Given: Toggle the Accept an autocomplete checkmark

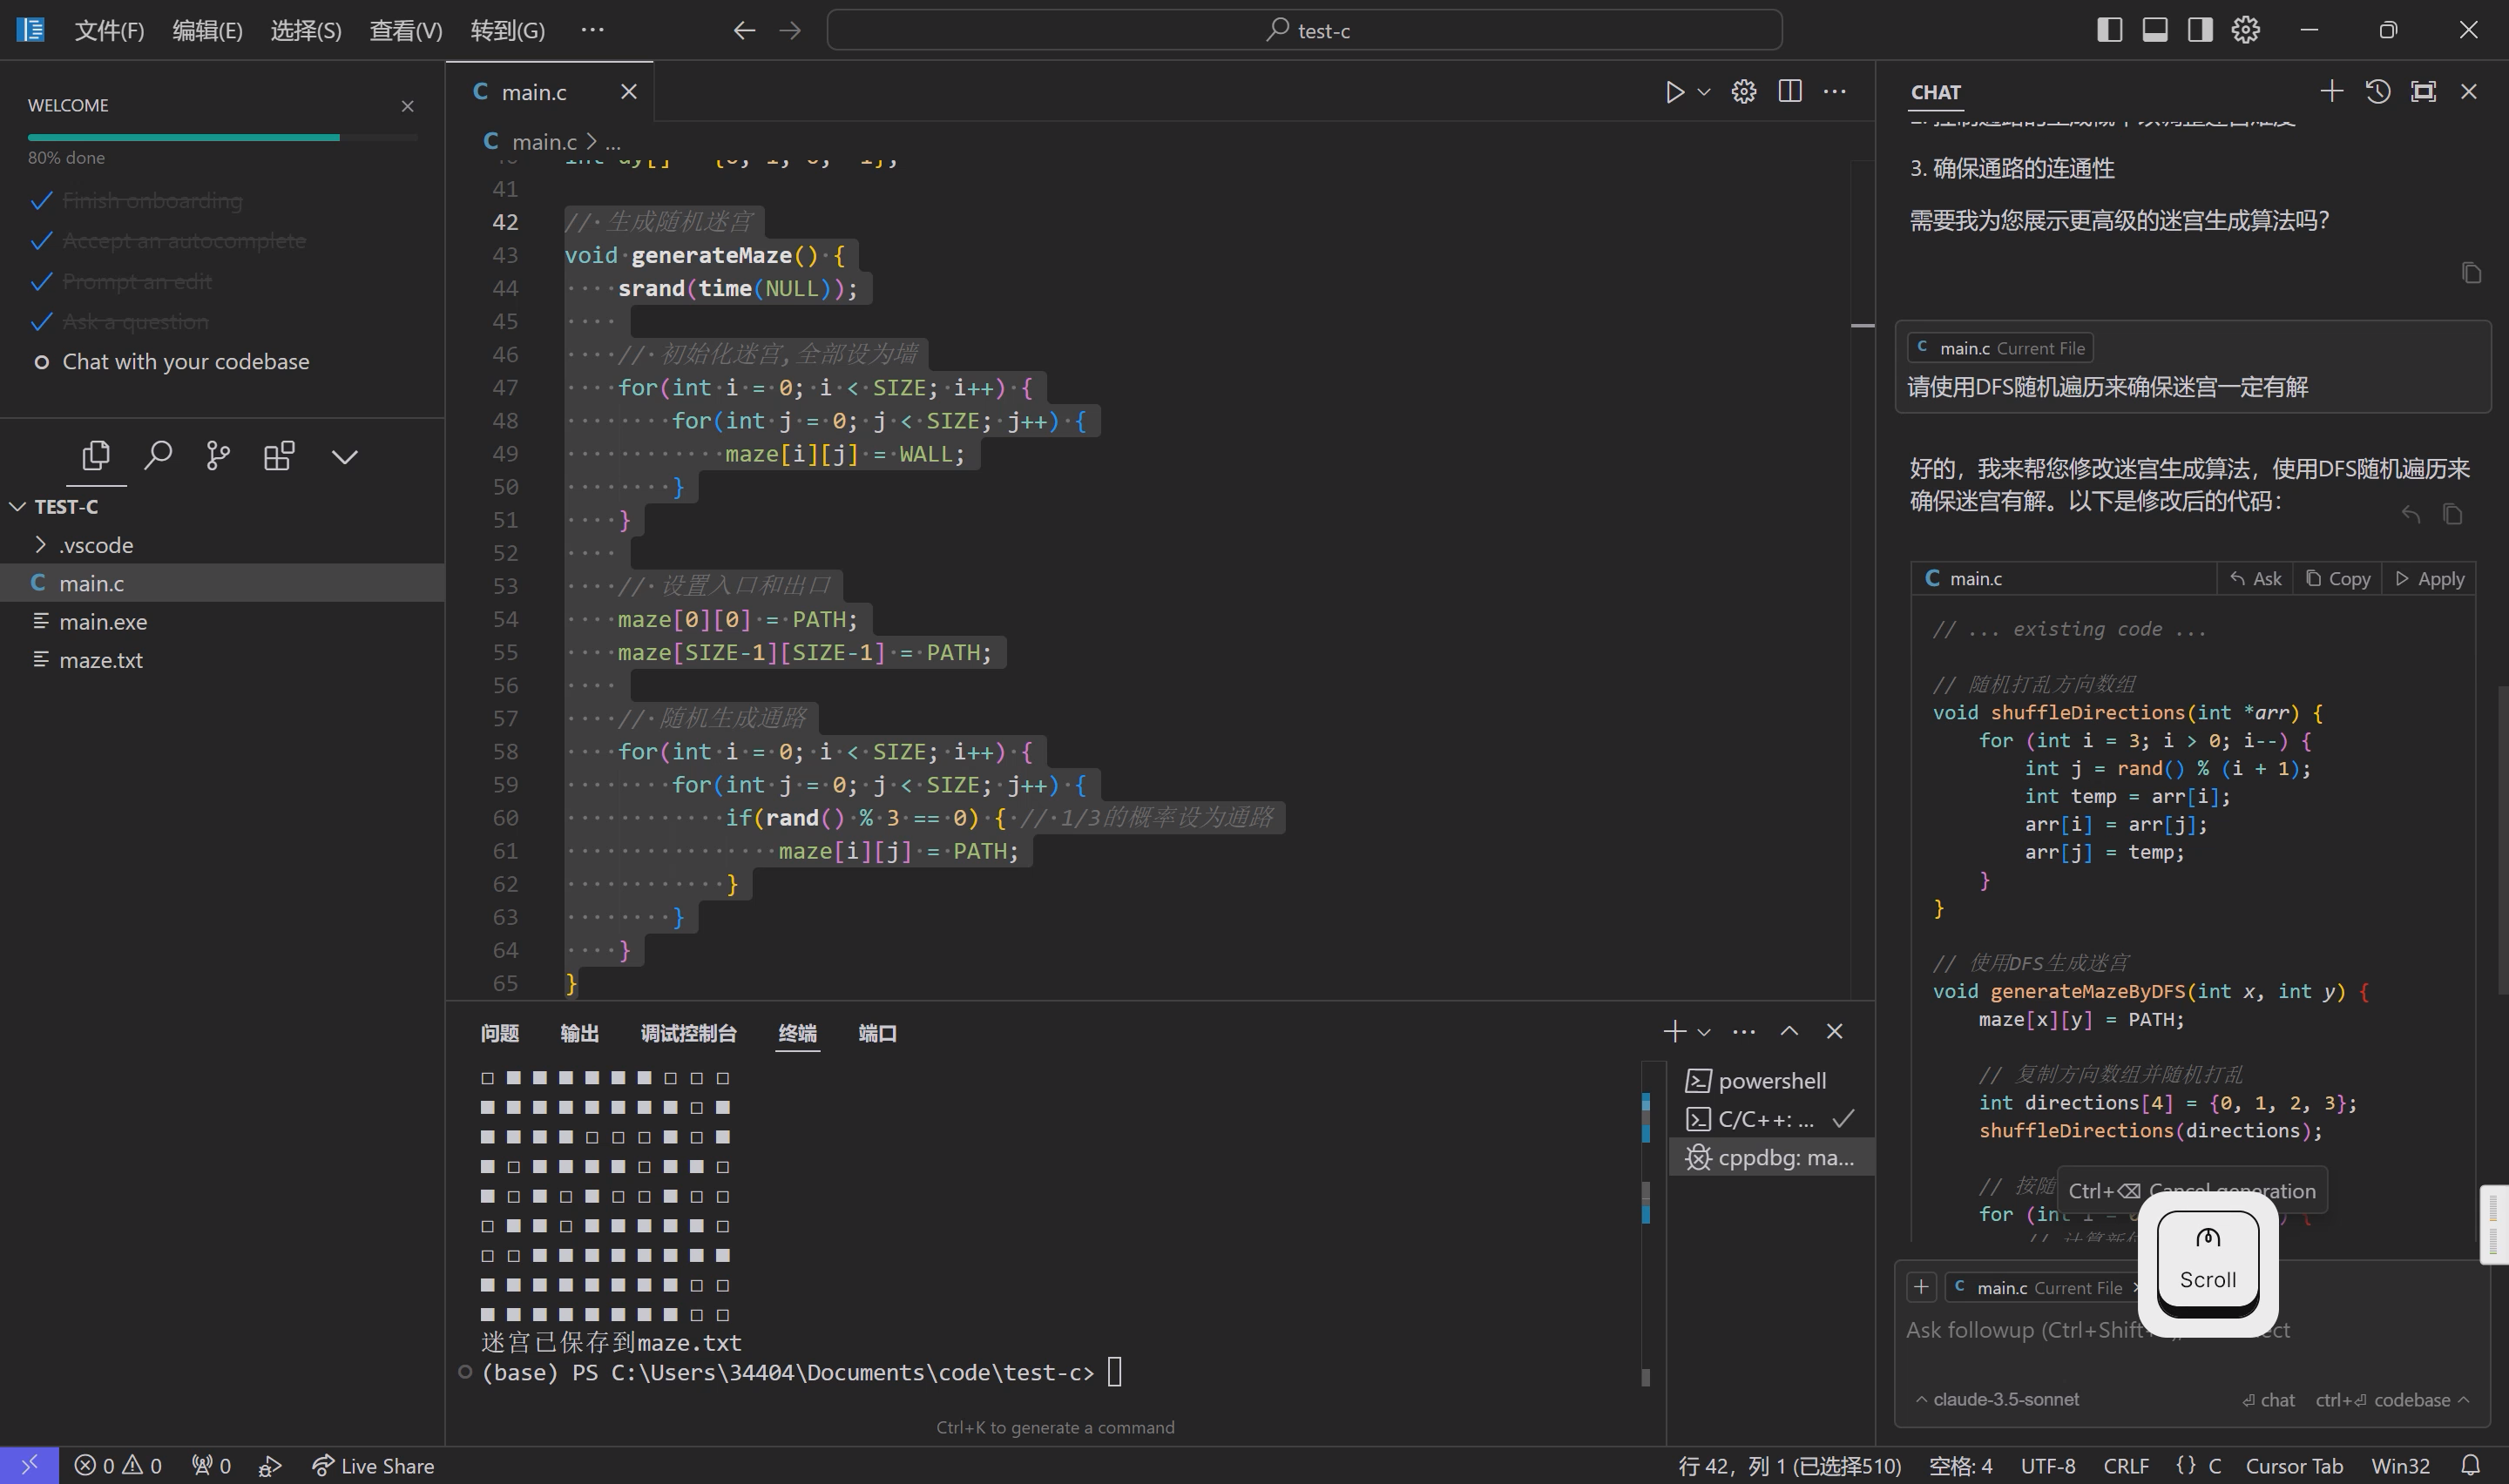Looking at the screenshot, I should tap(41, 241).
